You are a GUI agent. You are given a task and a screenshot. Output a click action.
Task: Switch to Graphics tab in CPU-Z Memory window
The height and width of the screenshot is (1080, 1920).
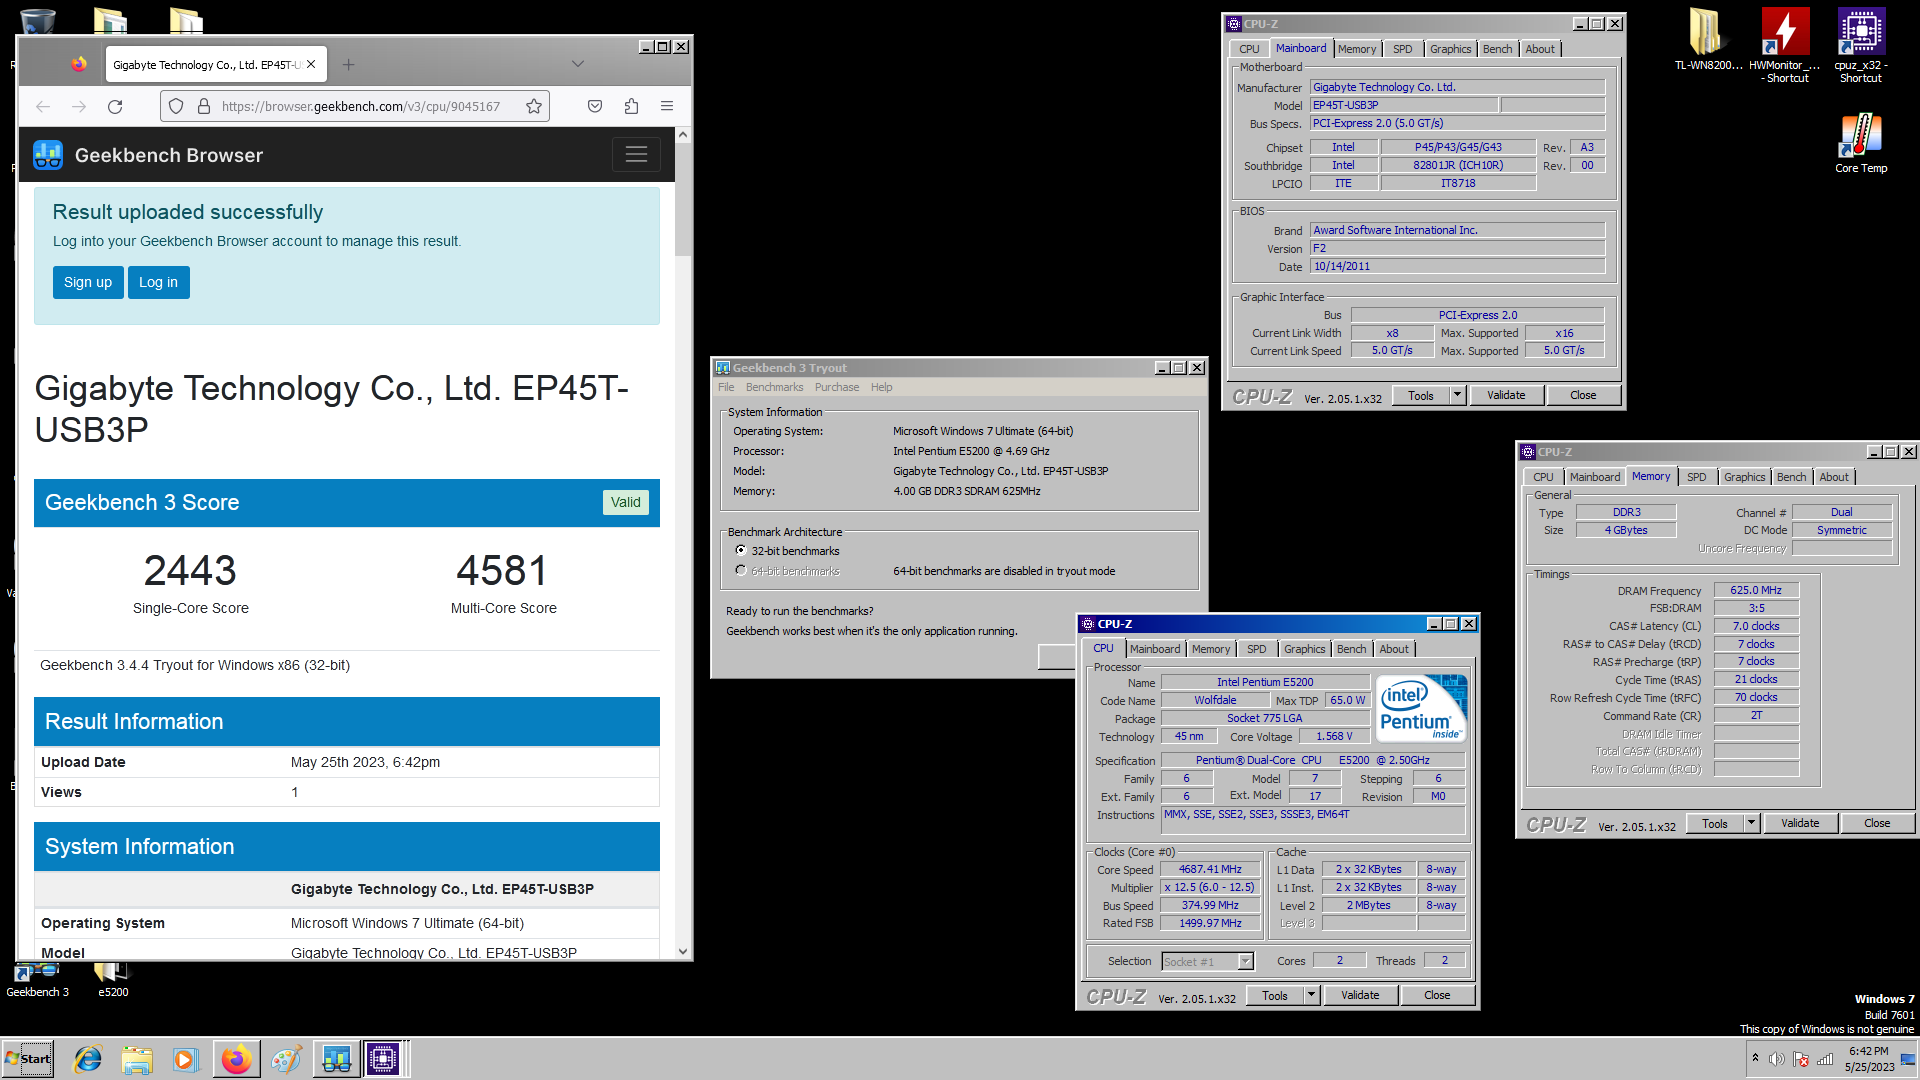click(1744, 477)
